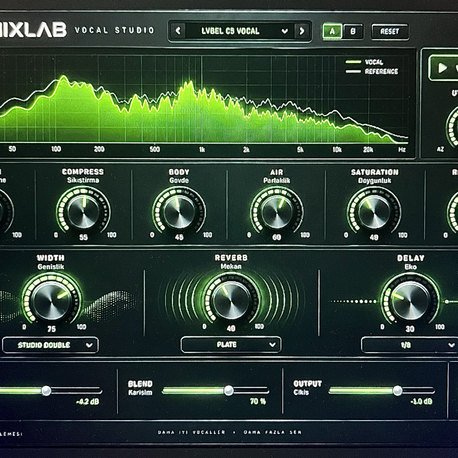Click the RESET button
The image size is (458, 458).
pyautogui.click(x=390, y=32)
